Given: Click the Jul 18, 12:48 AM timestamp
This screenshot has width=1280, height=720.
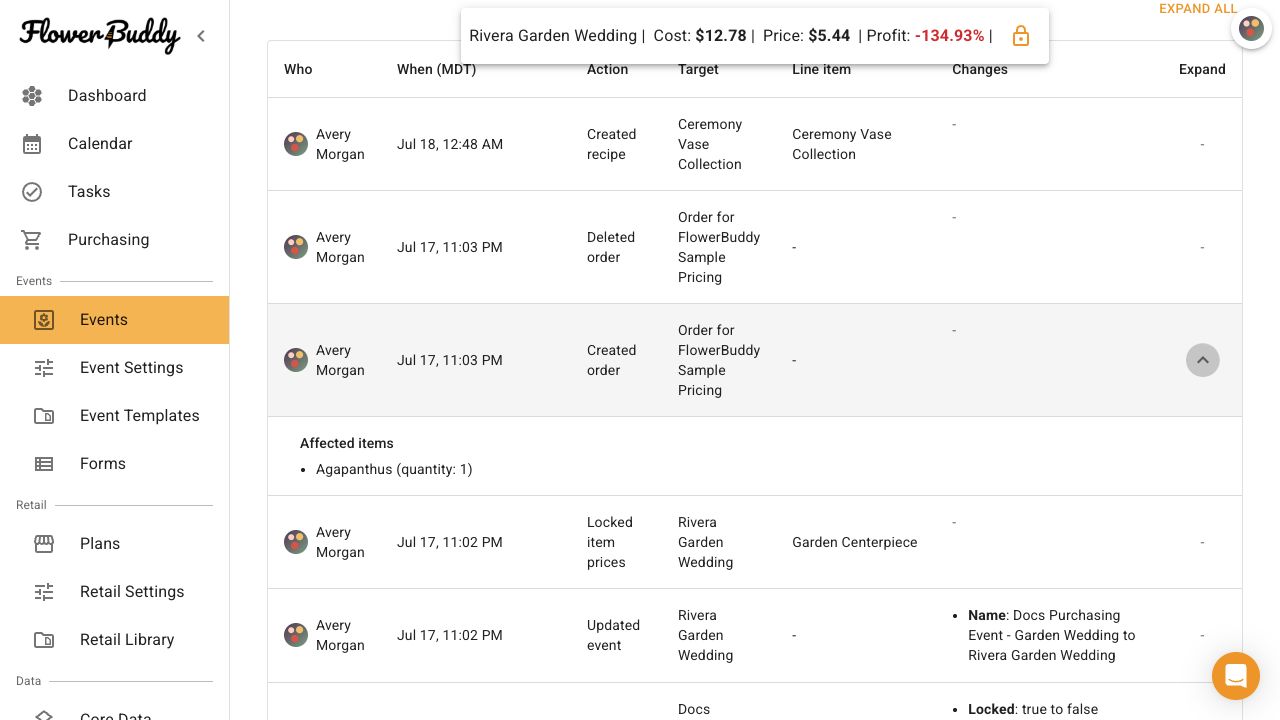Looking at the screenshot, I should [x=450, y=144].
